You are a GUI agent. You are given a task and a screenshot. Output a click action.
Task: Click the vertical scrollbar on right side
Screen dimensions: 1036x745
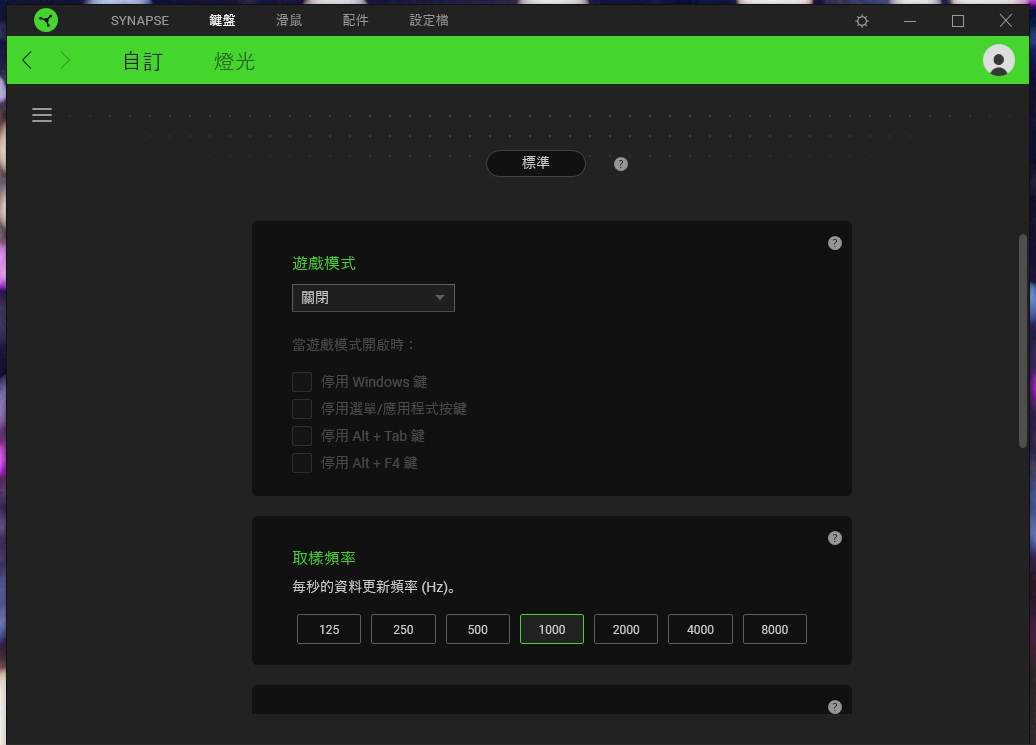tap(1023, 341)
